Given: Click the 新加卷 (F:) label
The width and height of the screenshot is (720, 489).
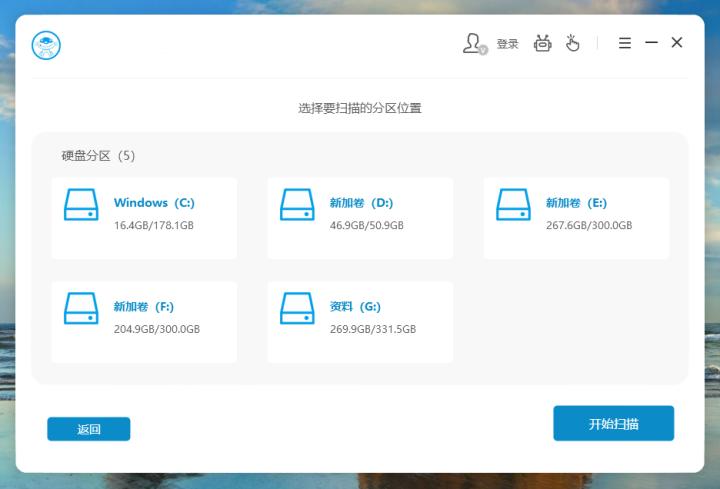Looking at the screenshot, I should click(x=144, y=306).
